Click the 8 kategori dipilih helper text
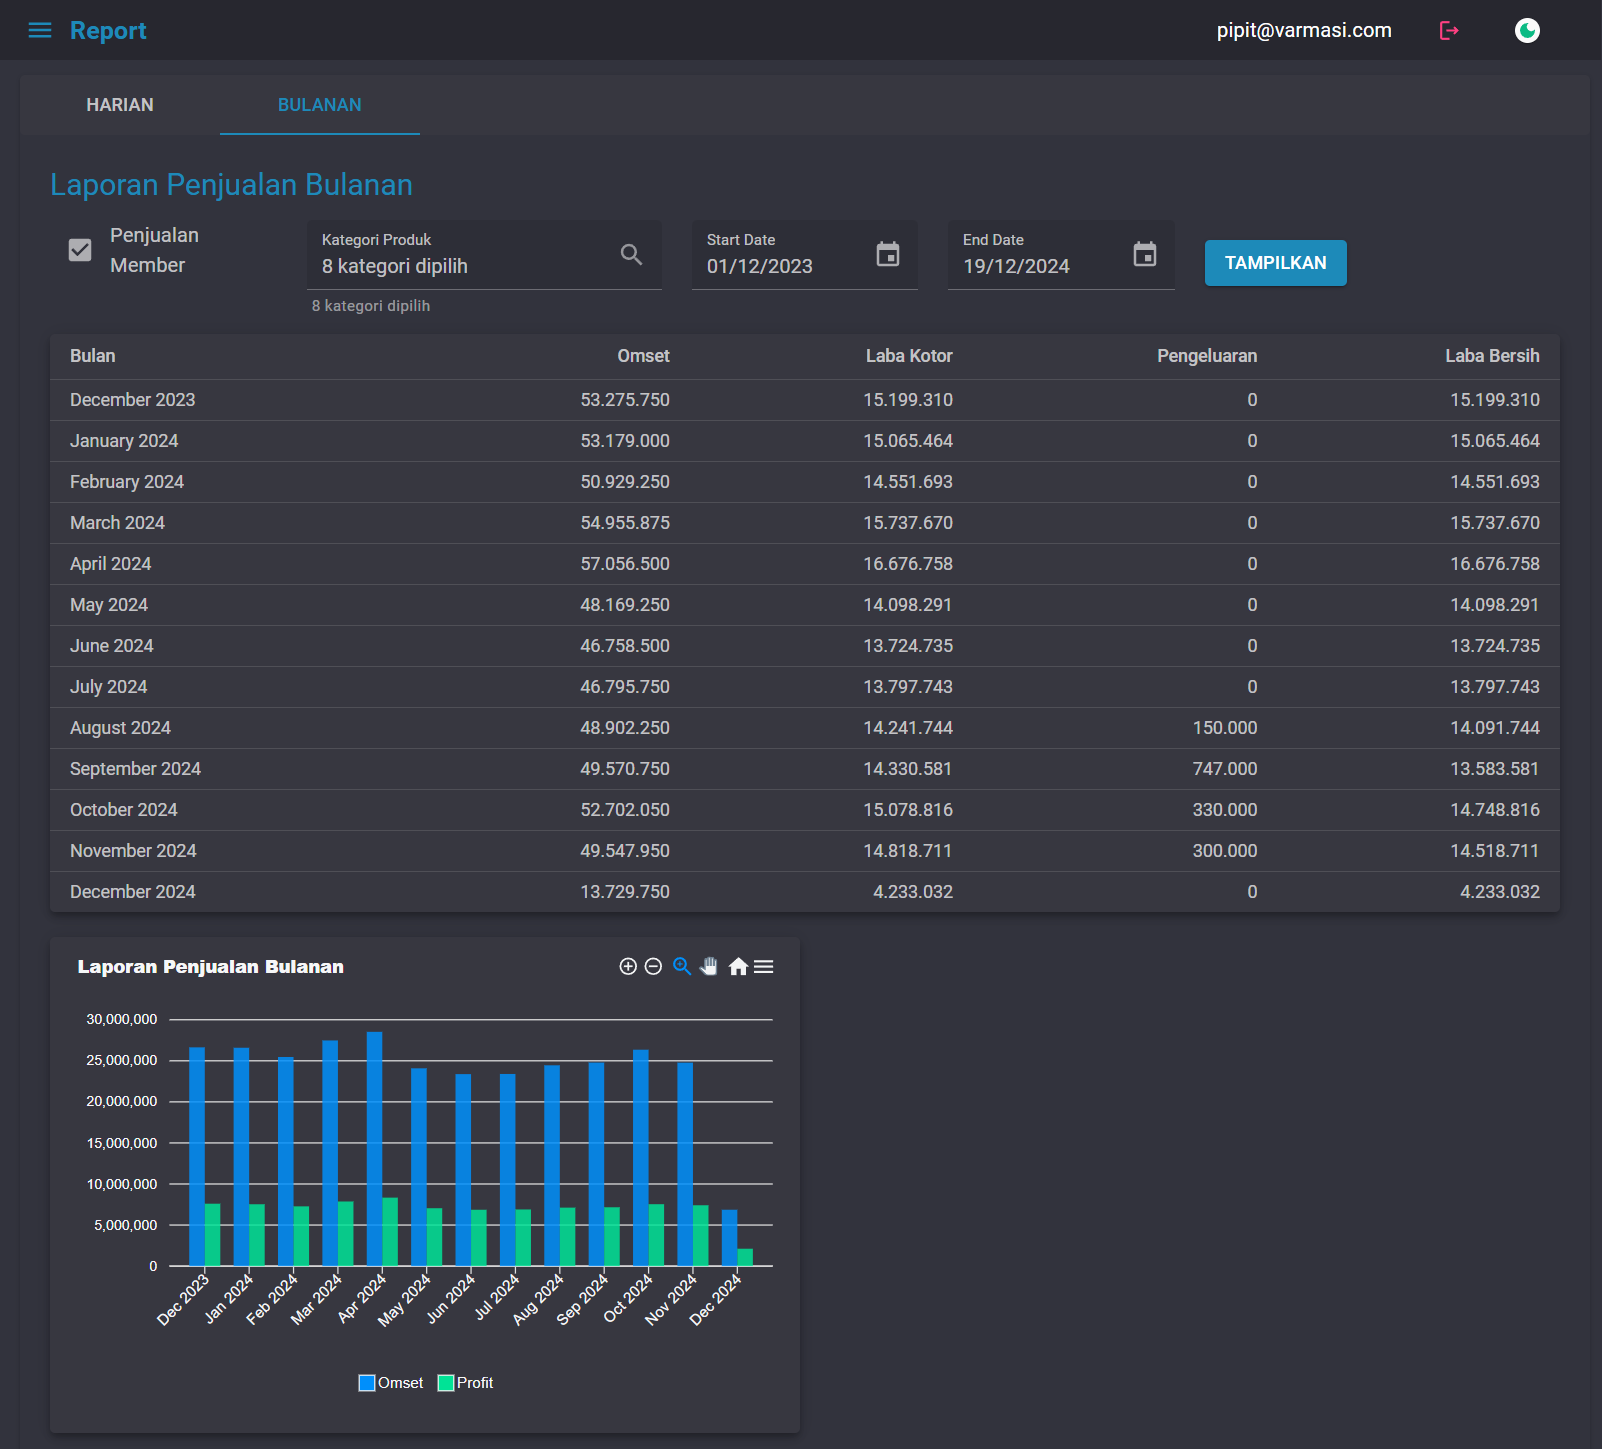This screenshot has height=1449, width=1602. click(x=371, y=306)
